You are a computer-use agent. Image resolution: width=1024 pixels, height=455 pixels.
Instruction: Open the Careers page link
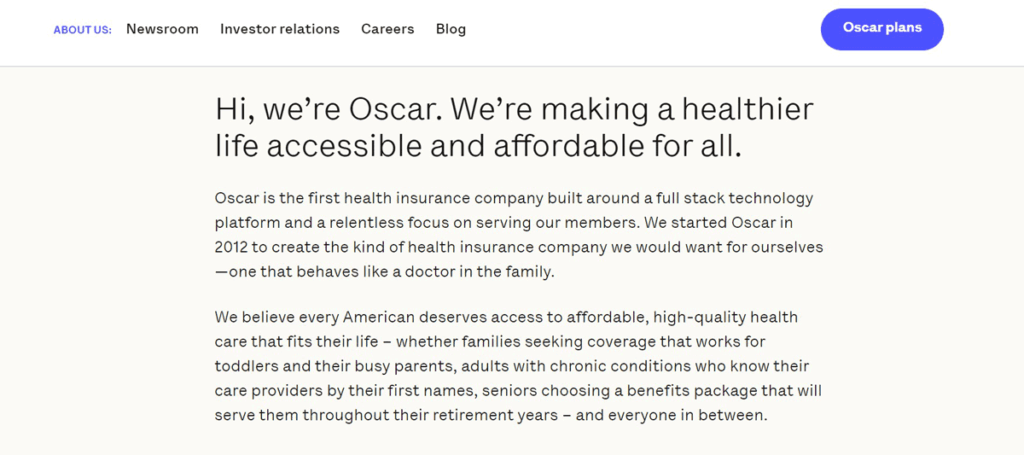tap(387, 29)
